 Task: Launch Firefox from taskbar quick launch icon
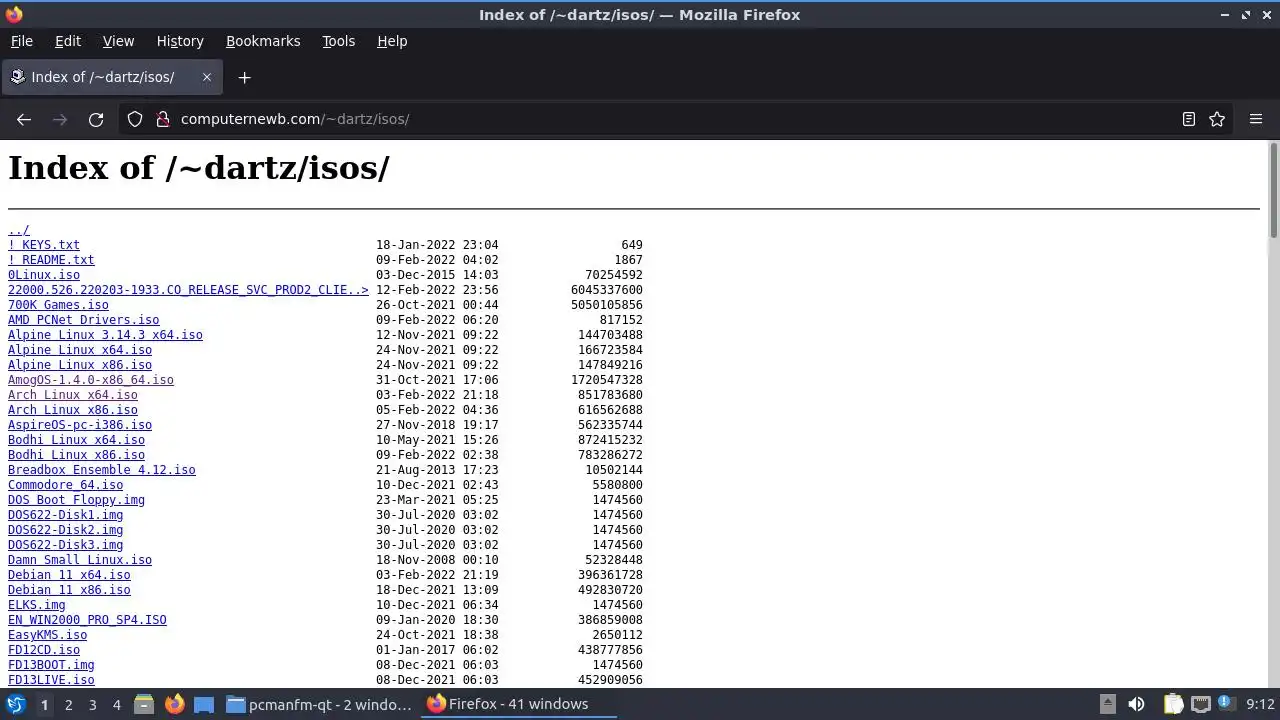(x=174, y=704)
